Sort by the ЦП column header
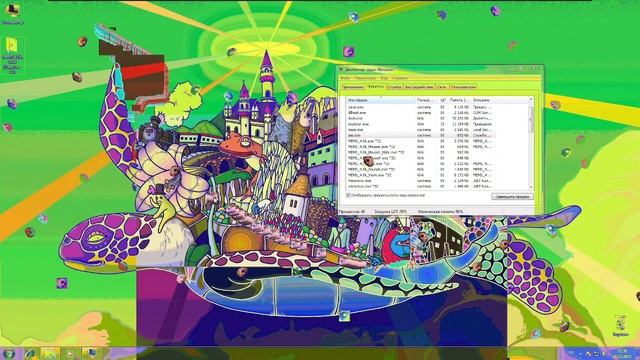 click(443, 100)
